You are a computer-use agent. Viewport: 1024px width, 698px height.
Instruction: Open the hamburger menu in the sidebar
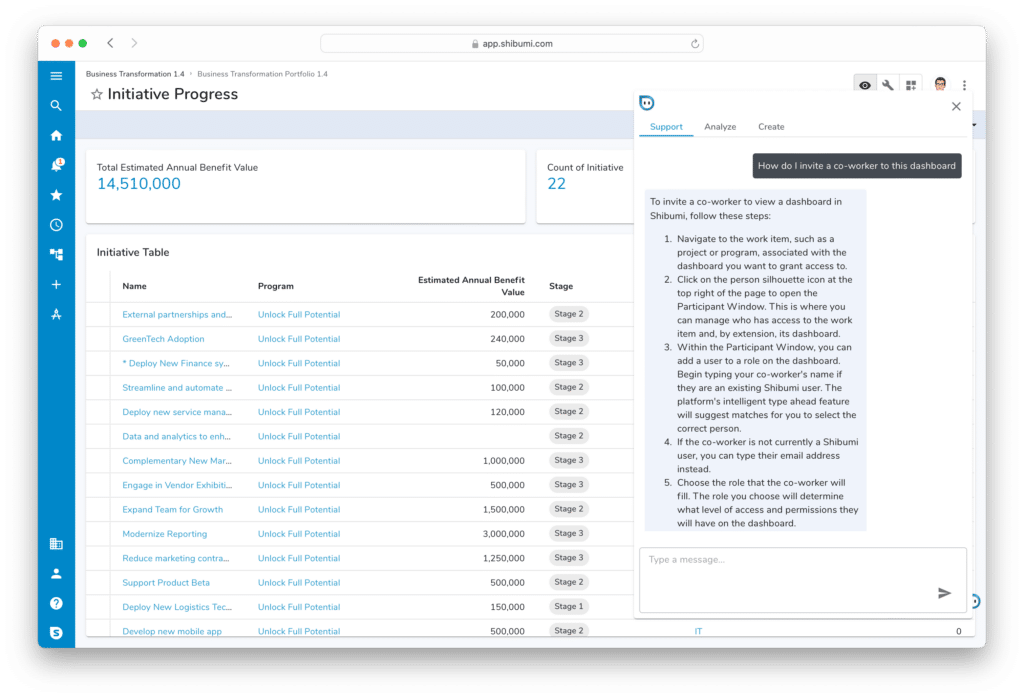(56, 76)
